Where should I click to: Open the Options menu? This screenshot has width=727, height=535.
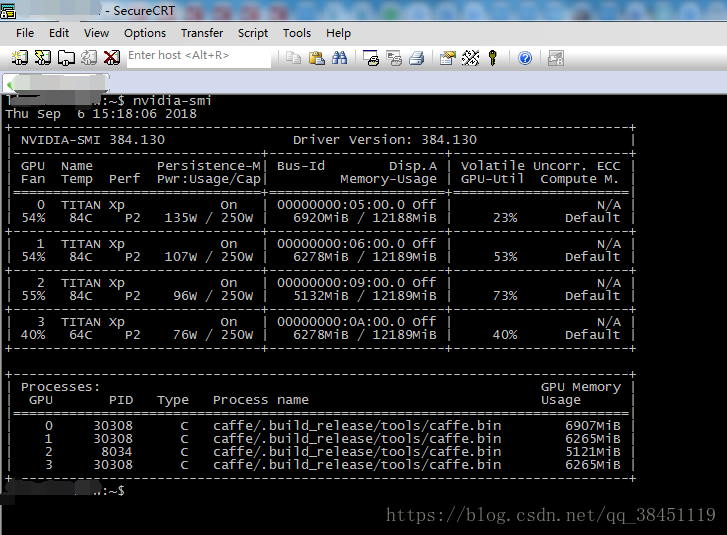[145, 33]
